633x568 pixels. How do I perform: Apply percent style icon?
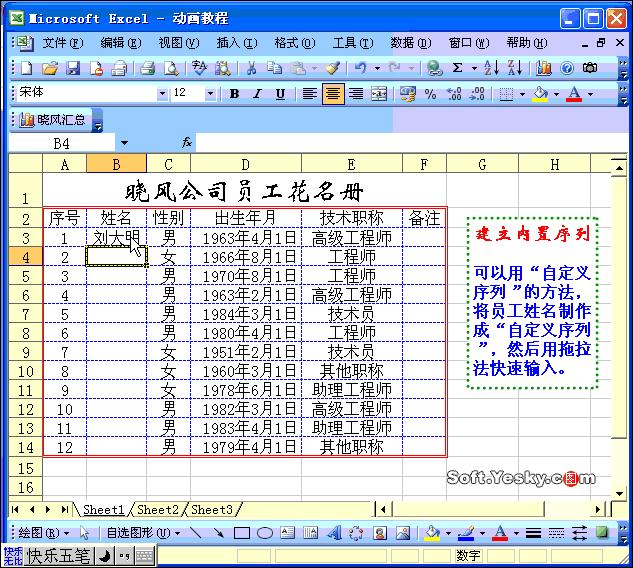click(430, 94)
